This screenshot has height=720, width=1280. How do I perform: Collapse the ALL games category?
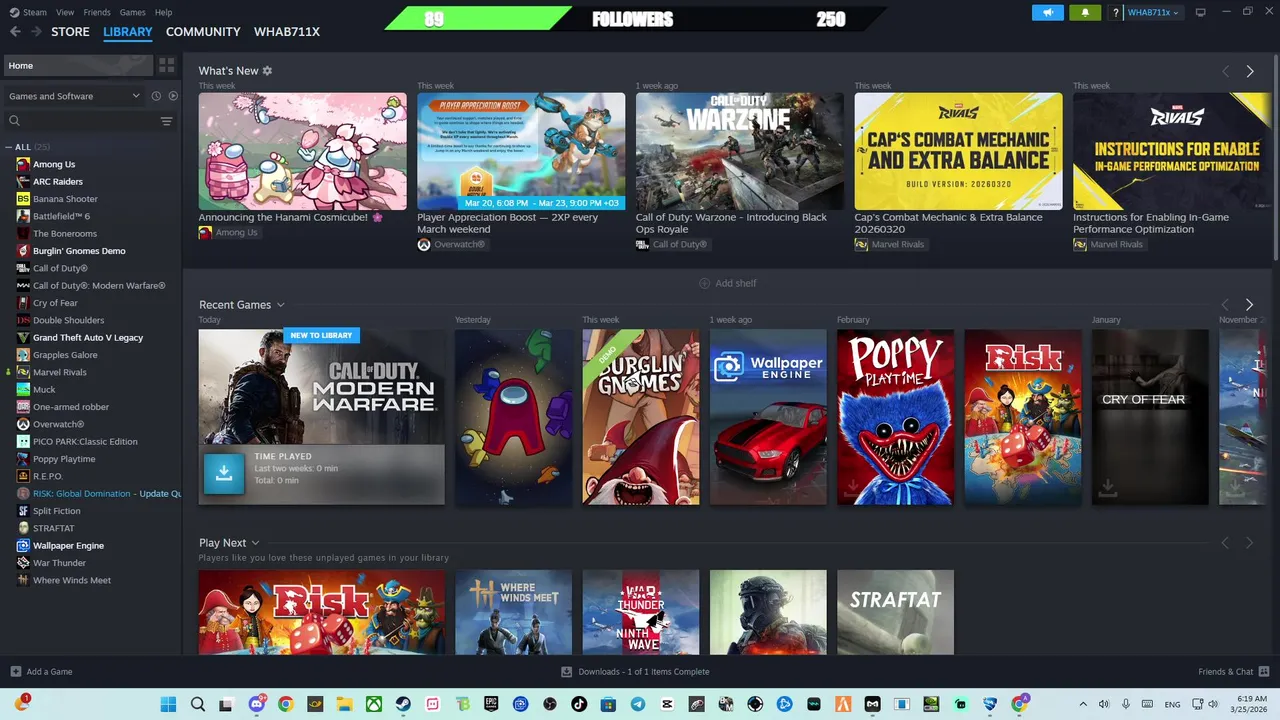pos(9,147)
